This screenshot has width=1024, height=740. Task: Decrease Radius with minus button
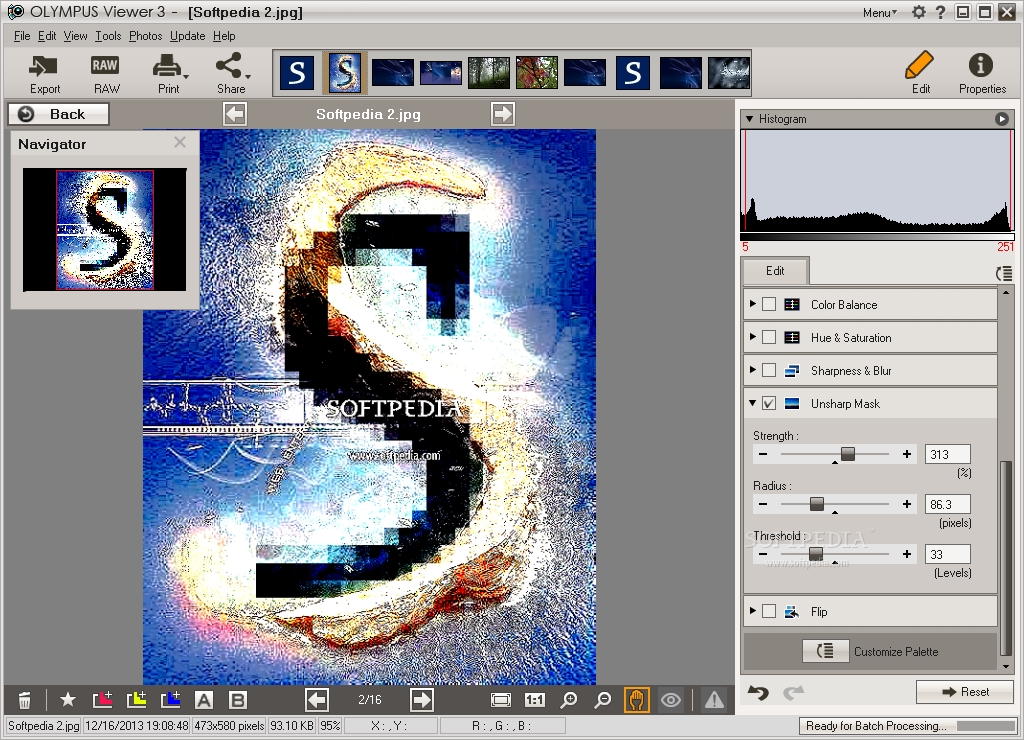pos(763,504)
